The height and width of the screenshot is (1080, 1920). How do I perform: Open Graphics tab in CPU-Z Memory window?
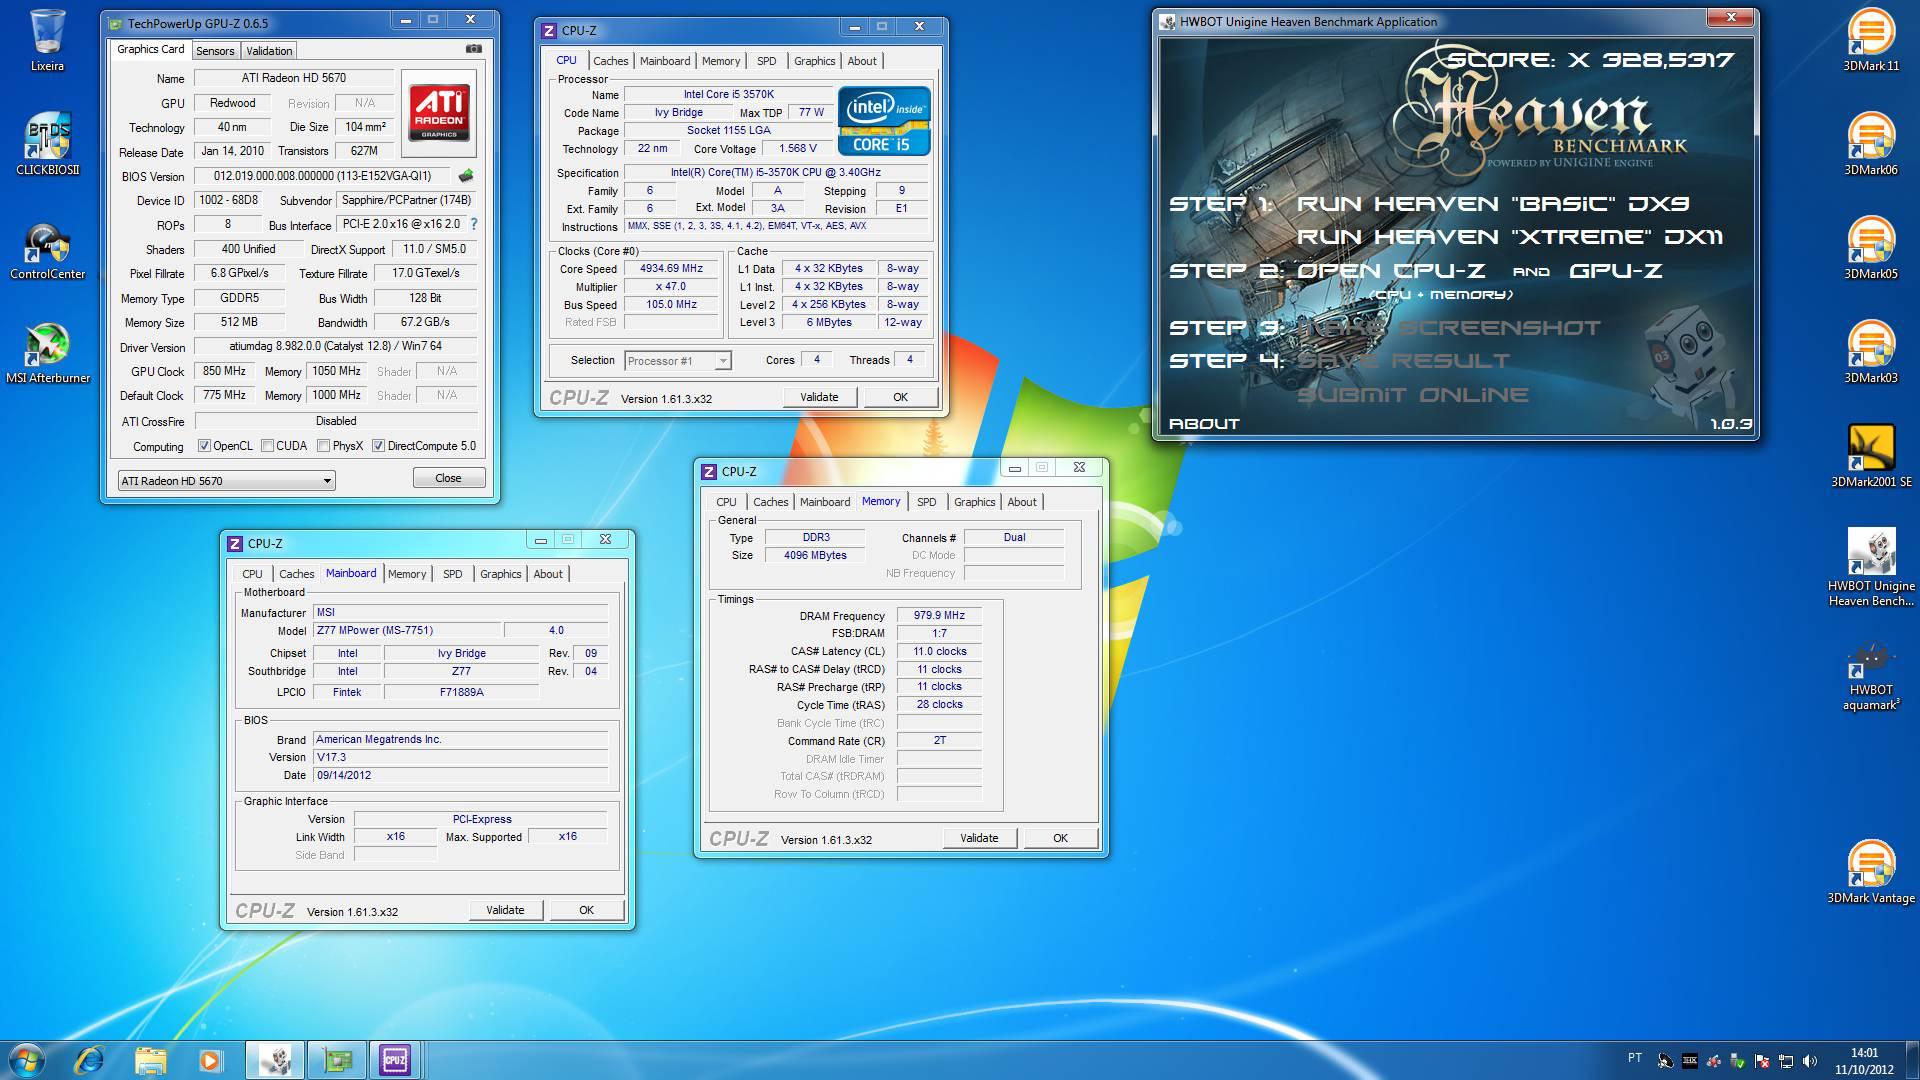click(974, 502)
